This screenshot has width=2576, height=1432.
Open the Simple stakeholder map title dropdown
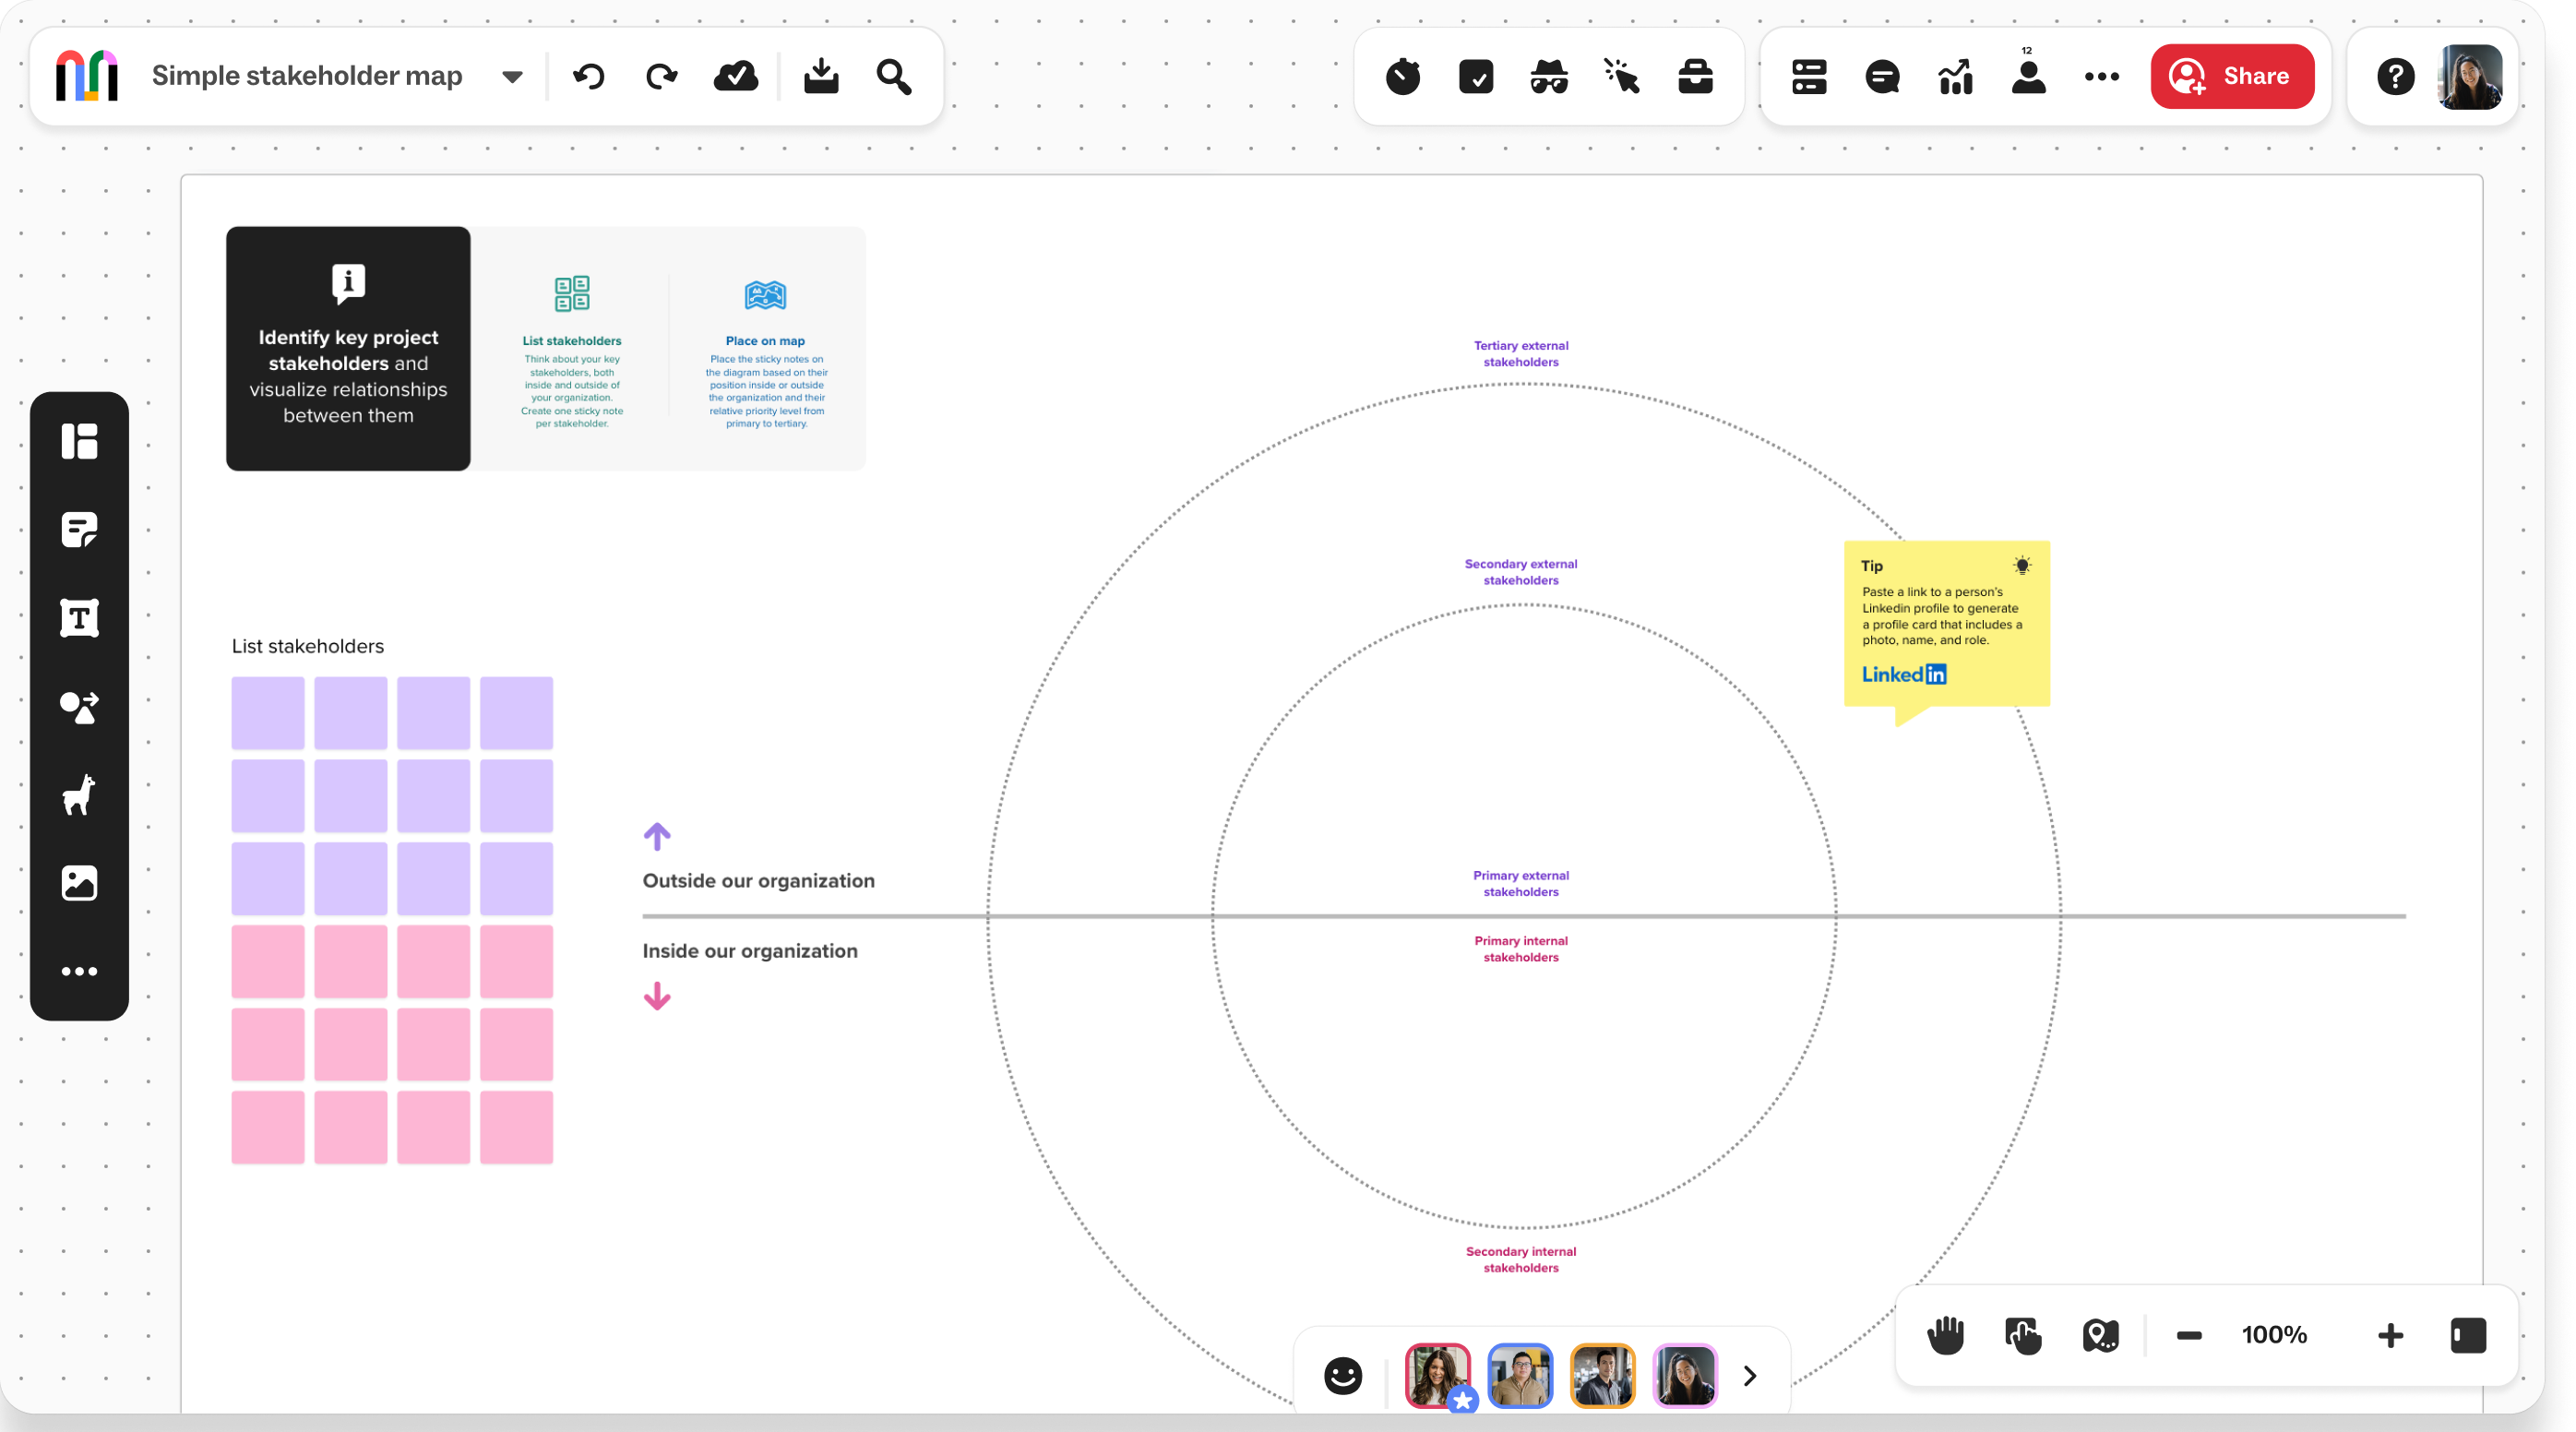511,76
